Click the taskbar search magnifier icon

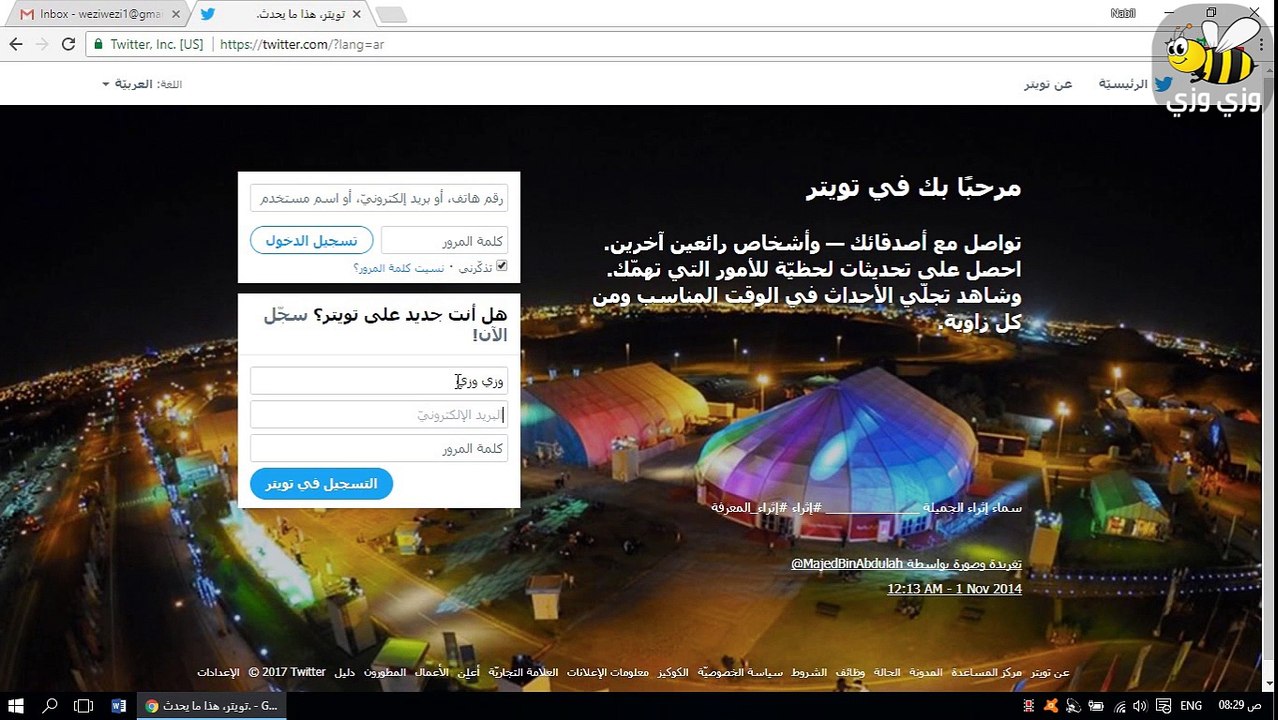pos(50,706)
